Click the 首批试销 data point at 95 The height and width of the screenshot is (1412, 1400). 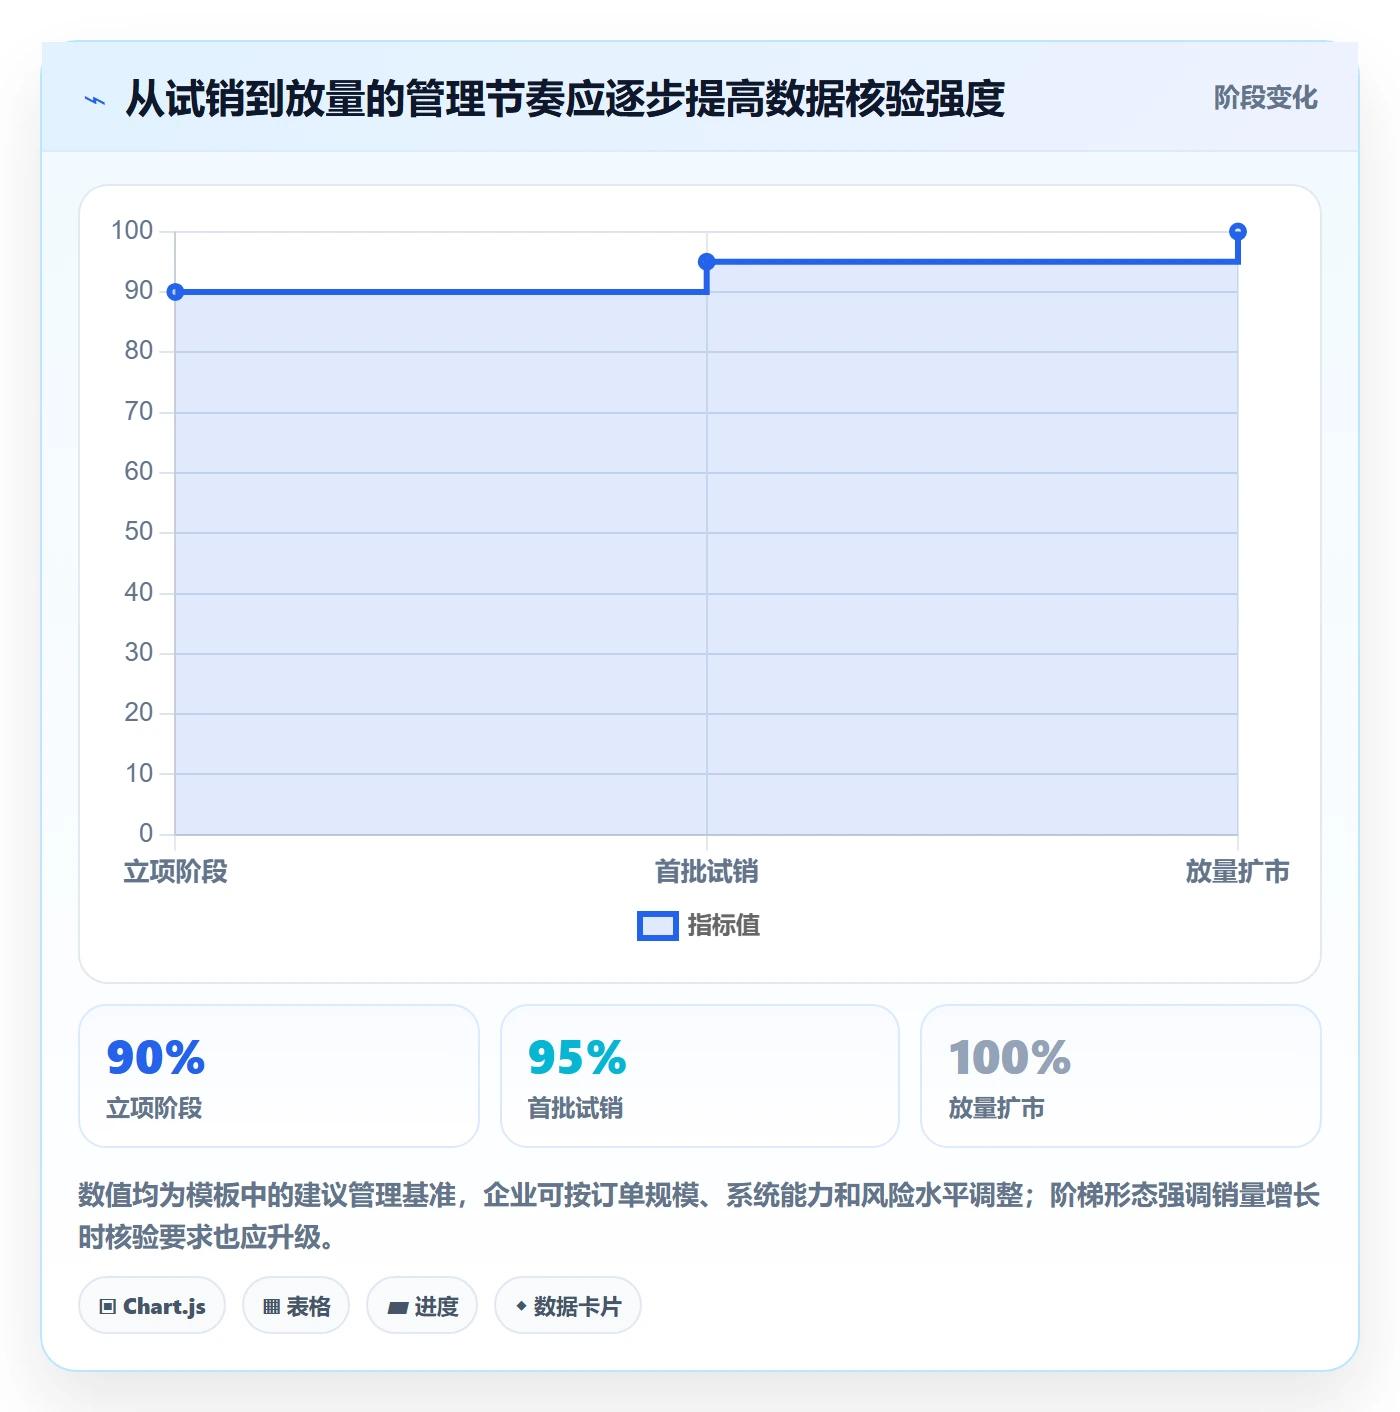click(707, 262)
